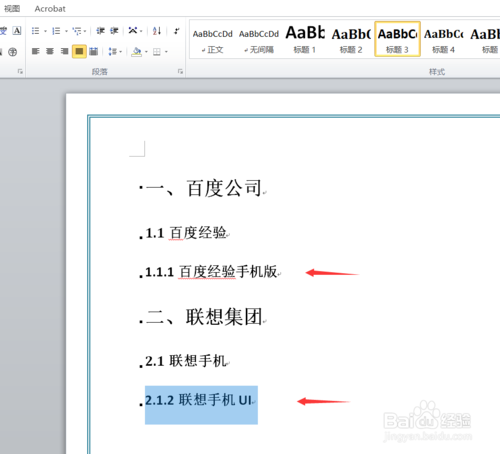This screenshot has width=500, height=454.
Task: Click the heading 一、百度公司
Action: pos(204,188)
